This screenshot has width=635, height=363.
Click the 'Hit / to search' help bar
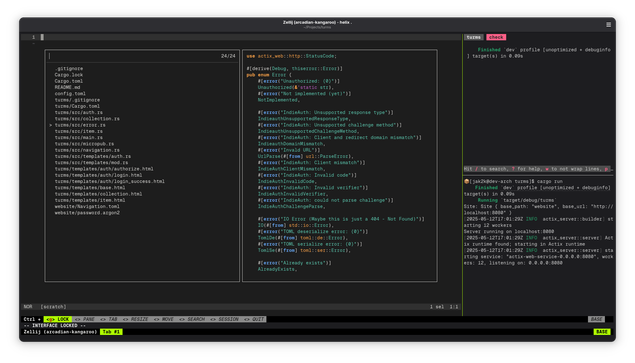(538, 169)
